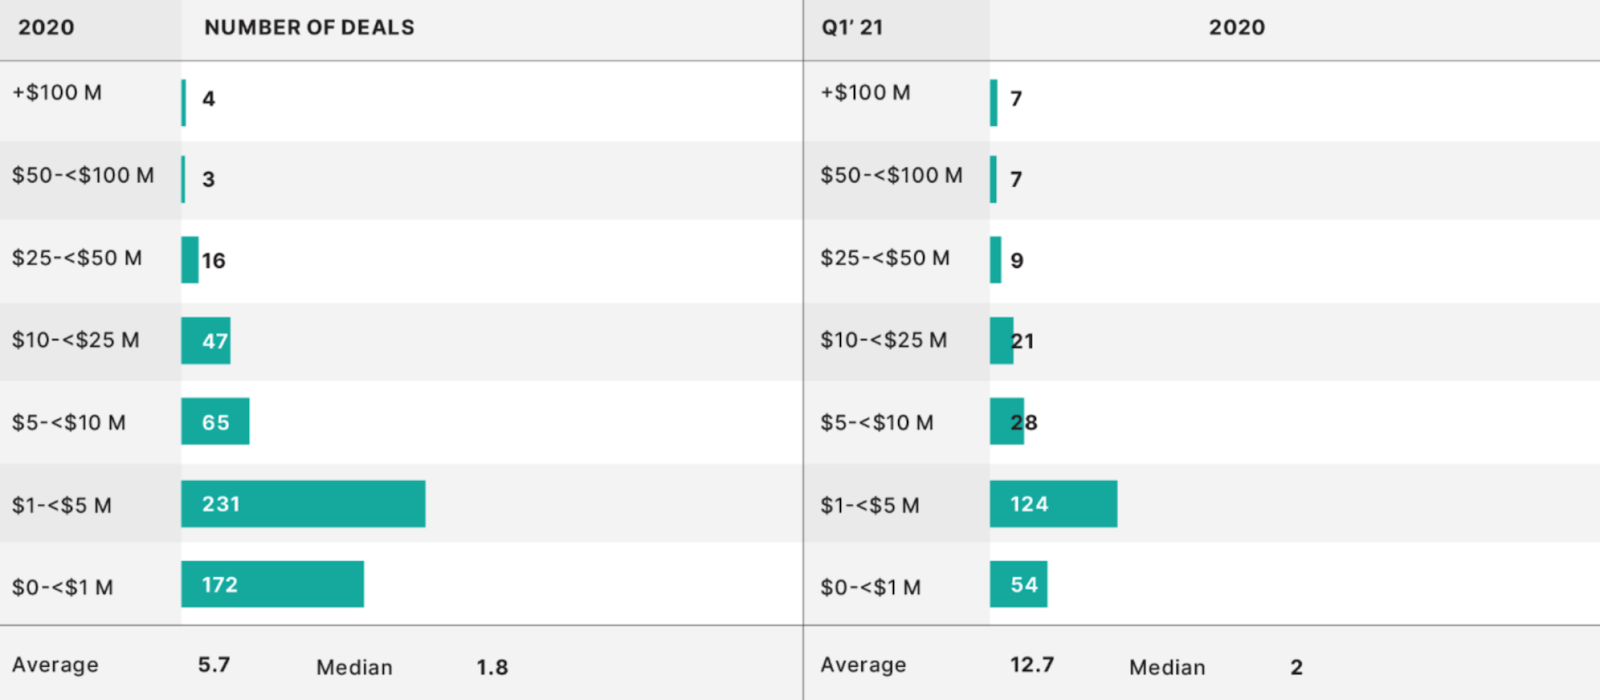
Task: Click the $0-<$1 M label beside the 54 bar
Action: [x=870, y=588]
